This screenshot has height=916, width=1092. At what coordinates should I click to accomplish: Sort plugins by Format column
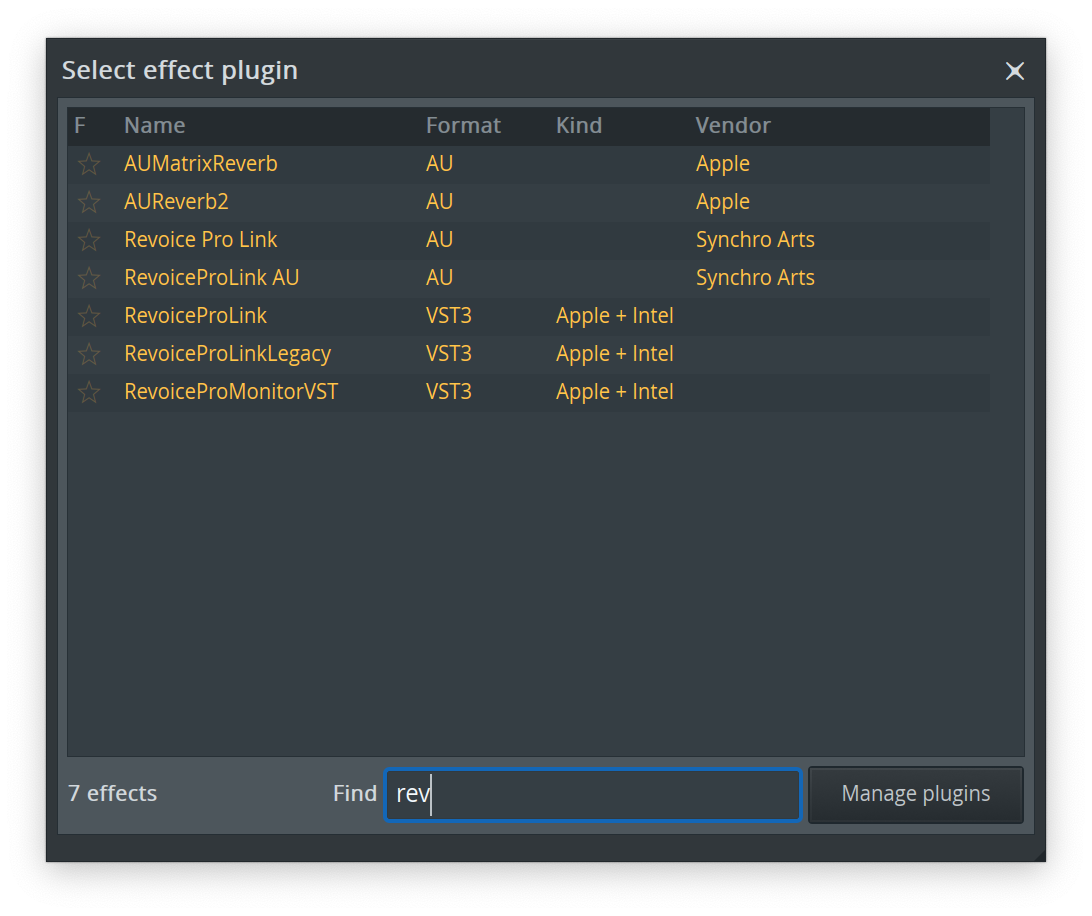(x=463, y=126)
